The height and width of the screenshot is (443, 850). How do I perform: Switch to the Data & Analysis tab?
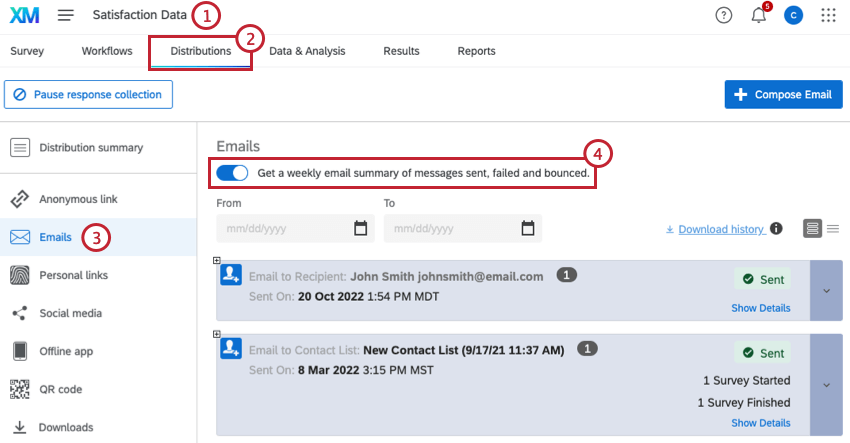307,51
